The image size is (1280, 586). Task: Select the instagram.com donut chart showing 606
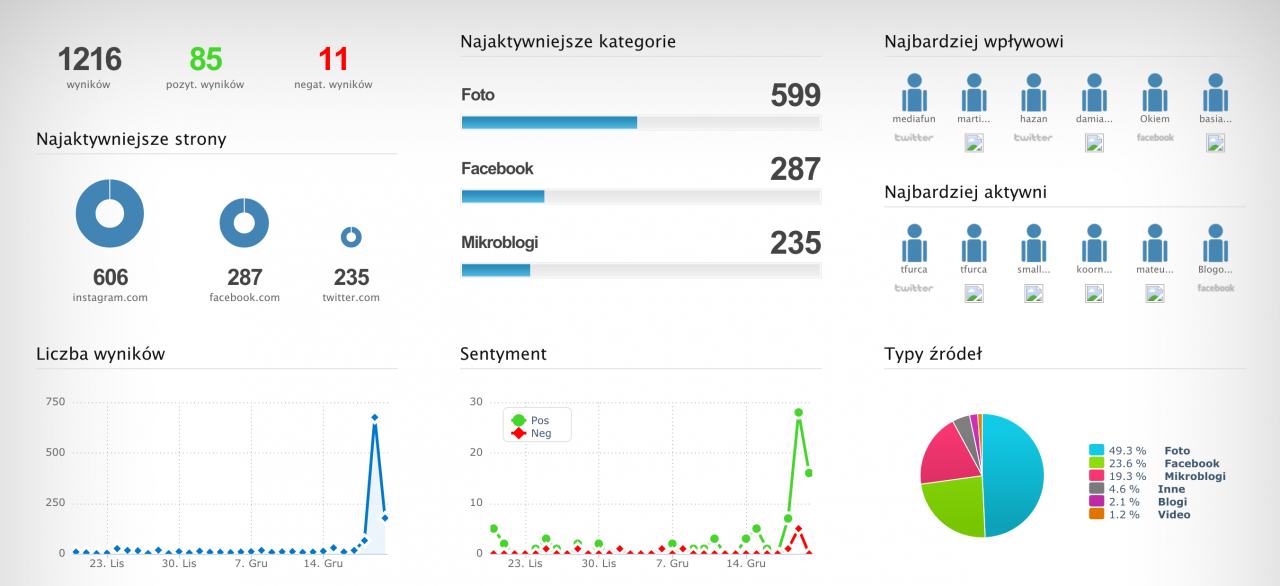tap(109, 213)
